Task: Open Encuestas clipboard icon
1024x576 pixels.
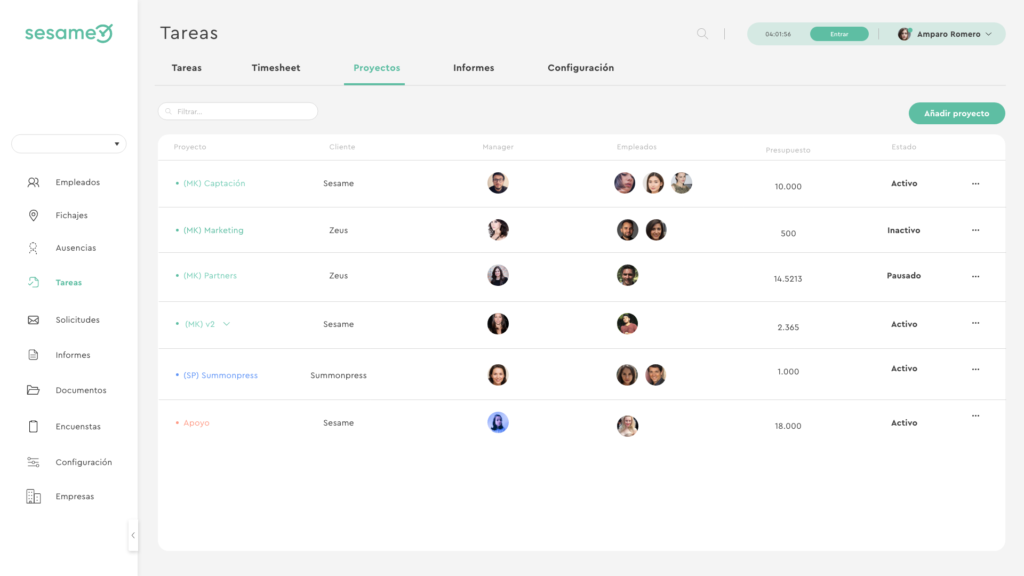Action: pos(33,427)
